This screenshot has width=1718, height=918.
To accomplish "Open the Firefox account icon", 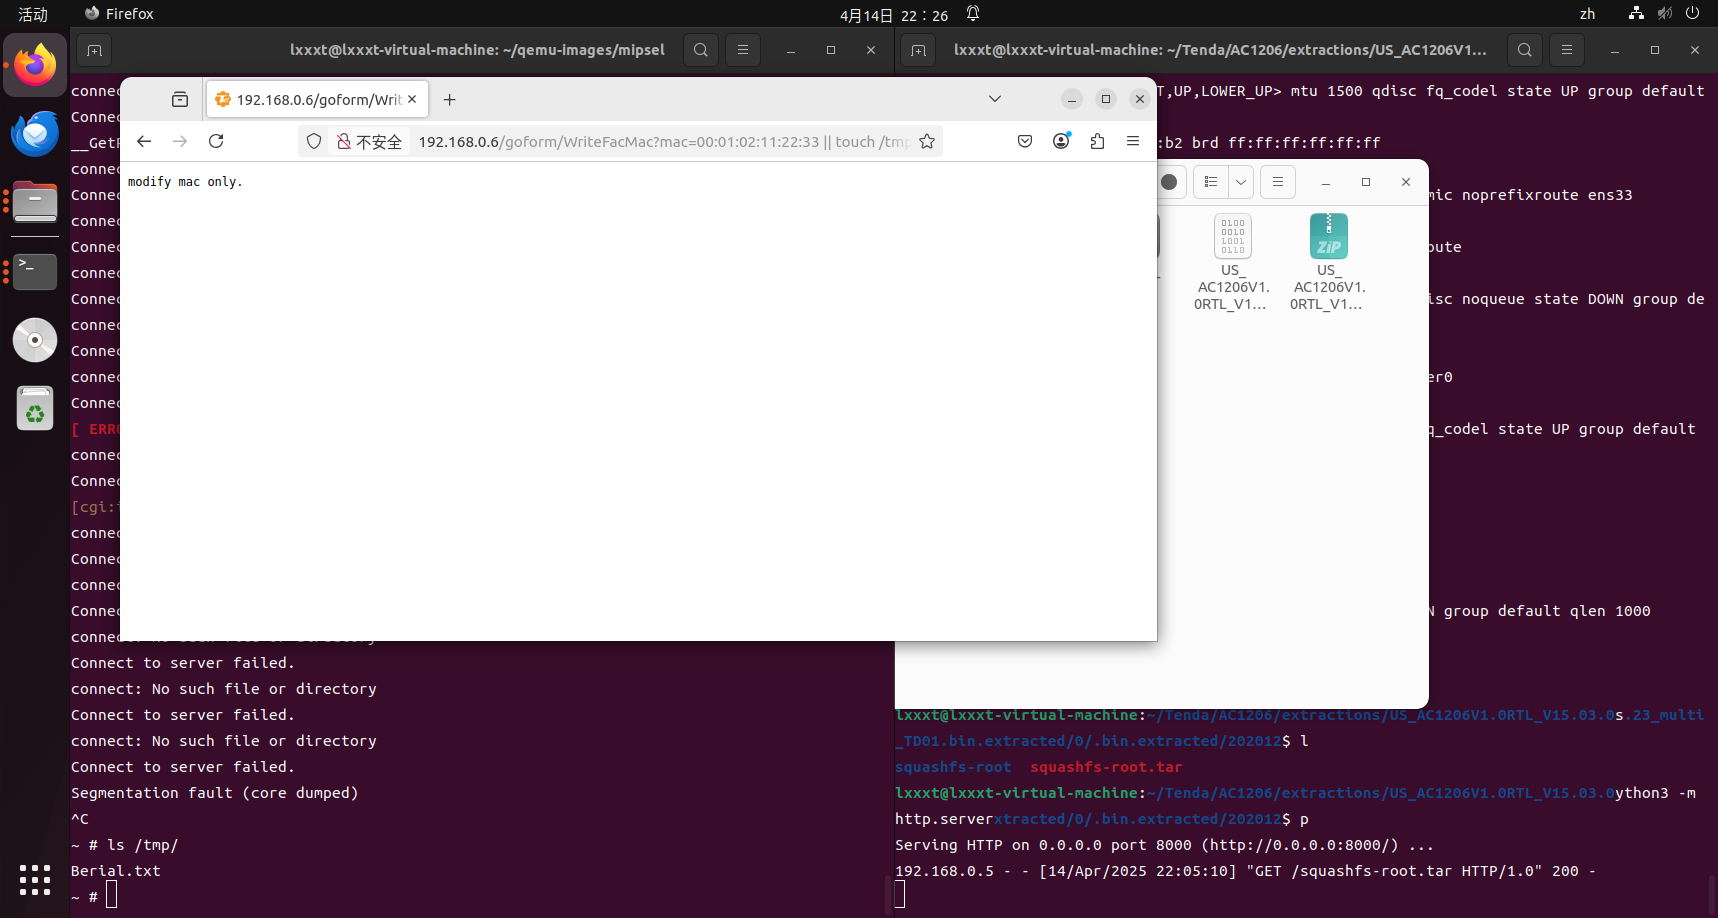I will tap(1061, 141).
